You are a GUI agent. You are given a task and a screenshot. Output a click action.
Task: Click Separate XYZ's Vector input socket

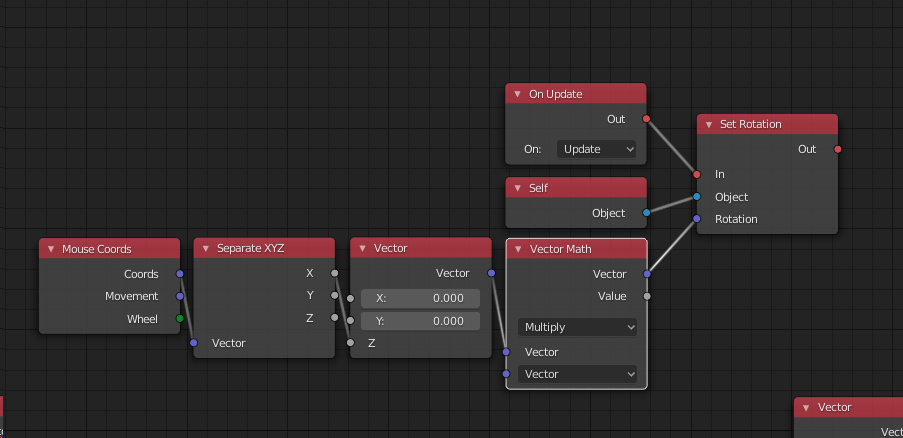tap(194, 343)
